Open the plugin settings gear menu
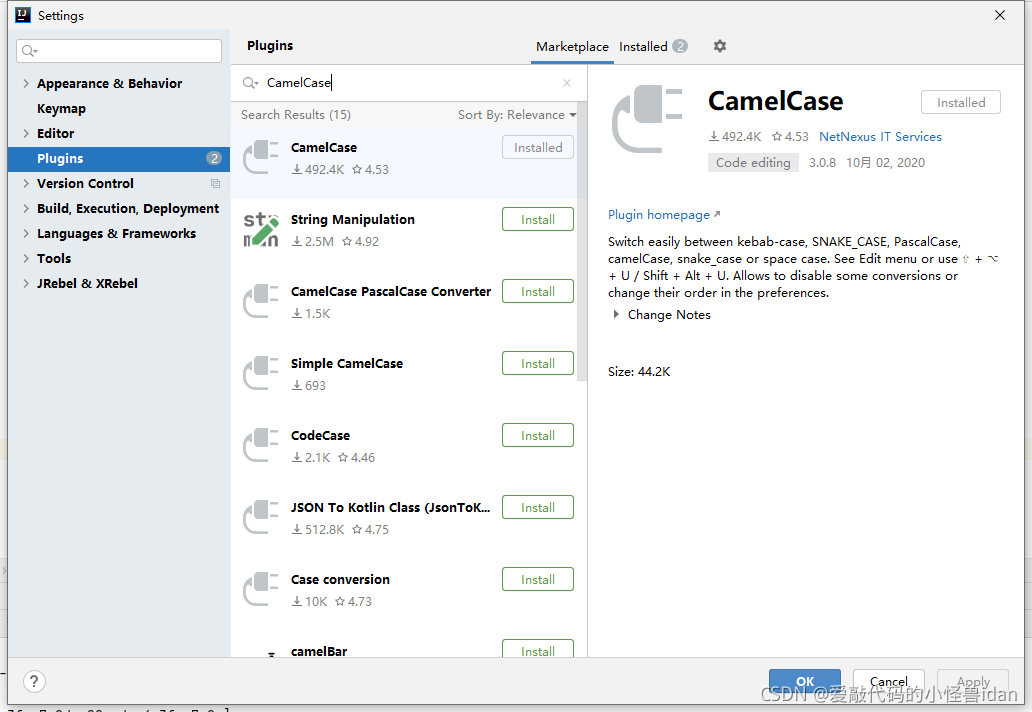 click(720, 46)
